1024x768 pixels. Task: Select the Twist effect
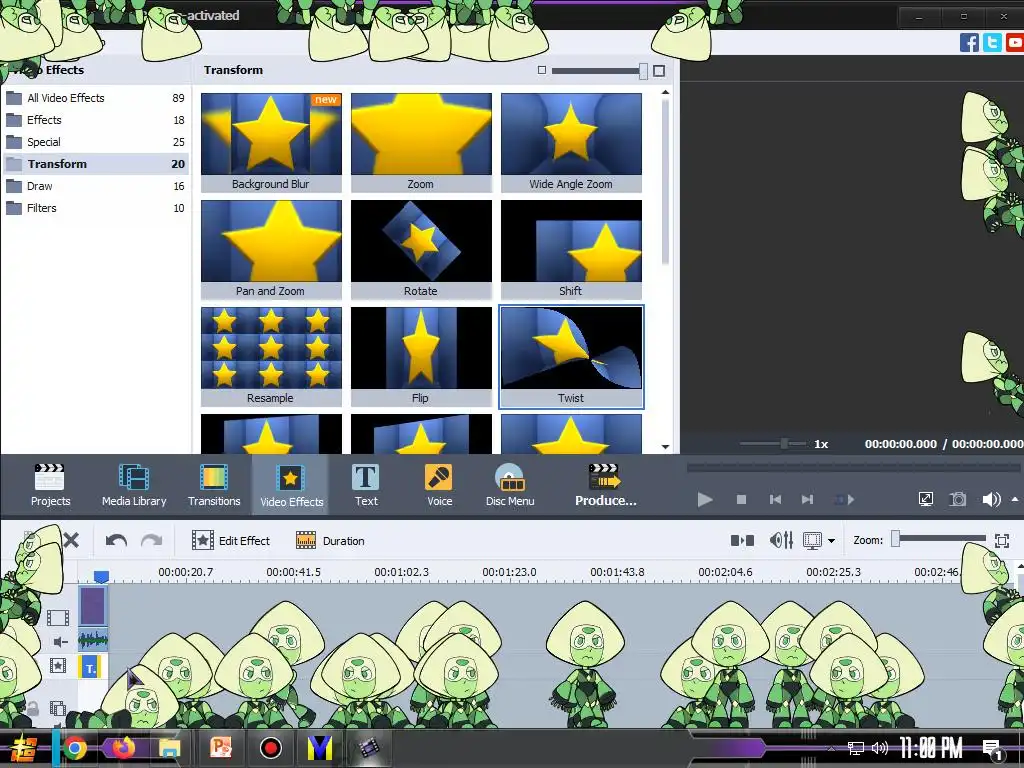point(571,357)
